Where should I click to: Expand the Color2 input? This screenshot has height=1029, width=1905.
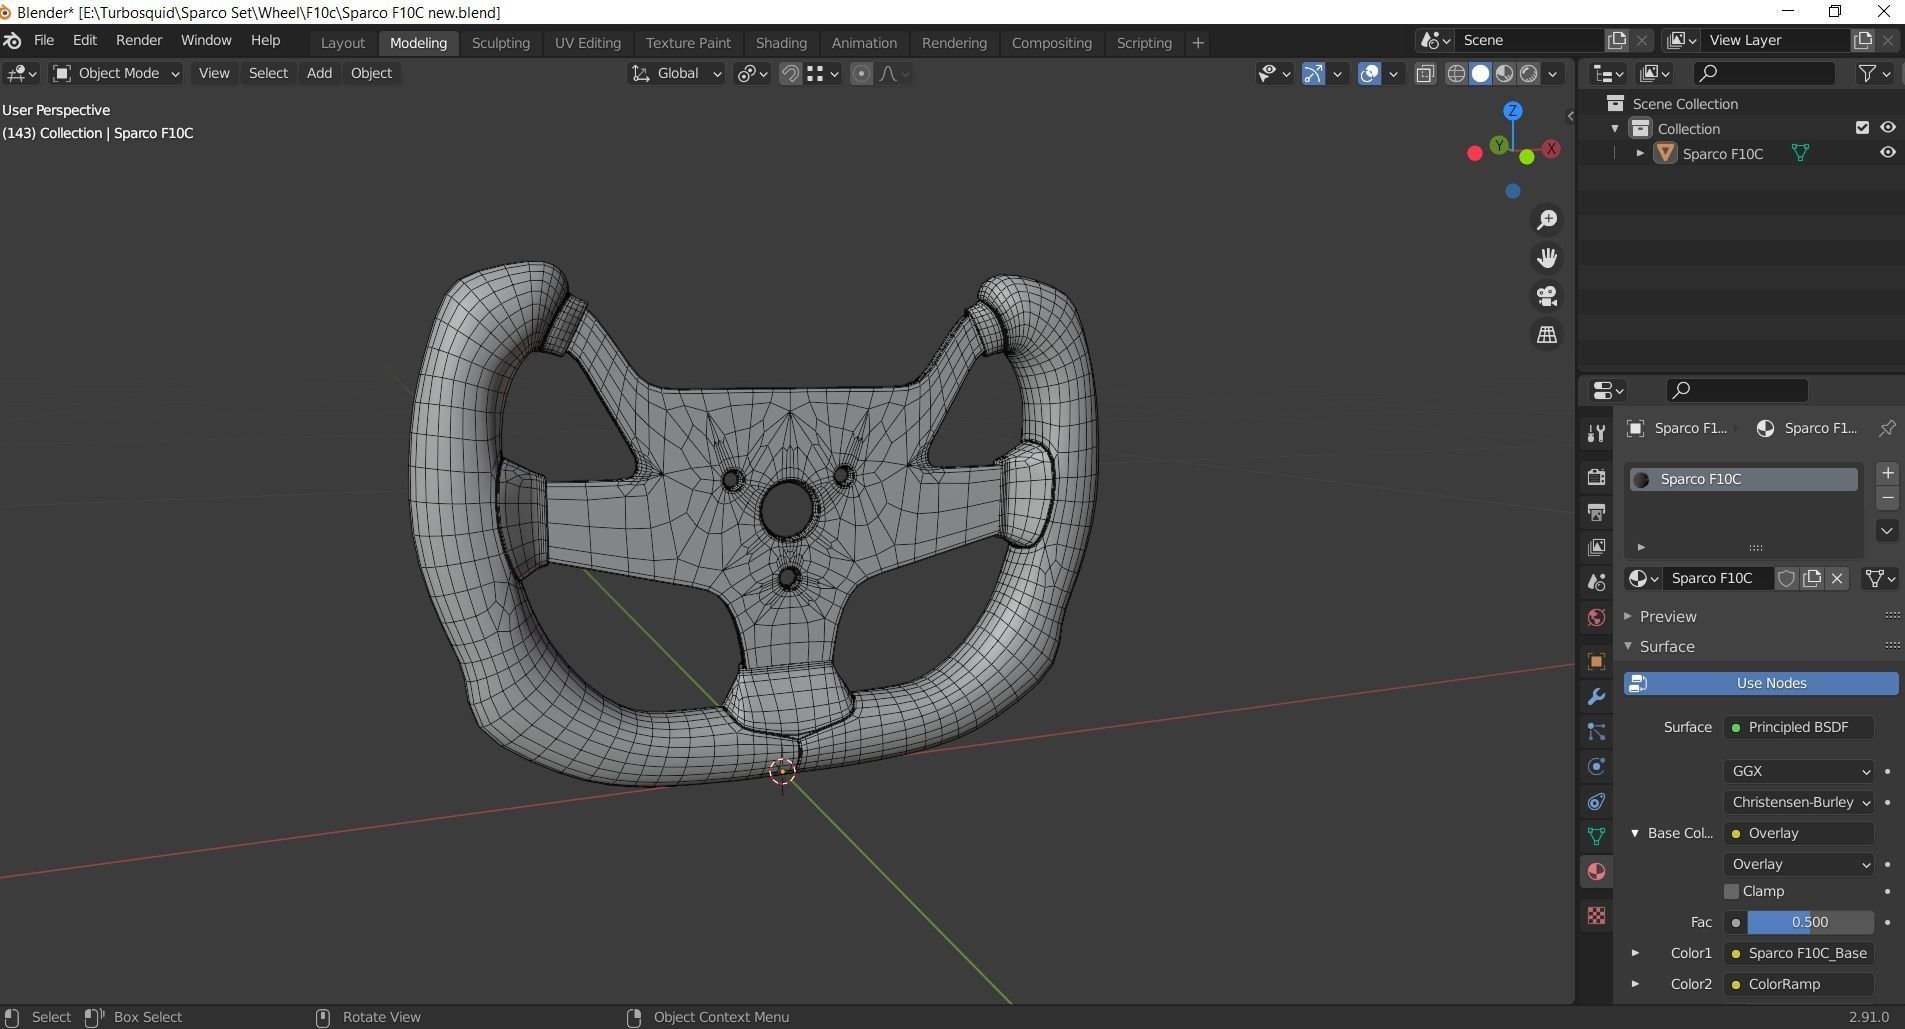point(1635,984)
